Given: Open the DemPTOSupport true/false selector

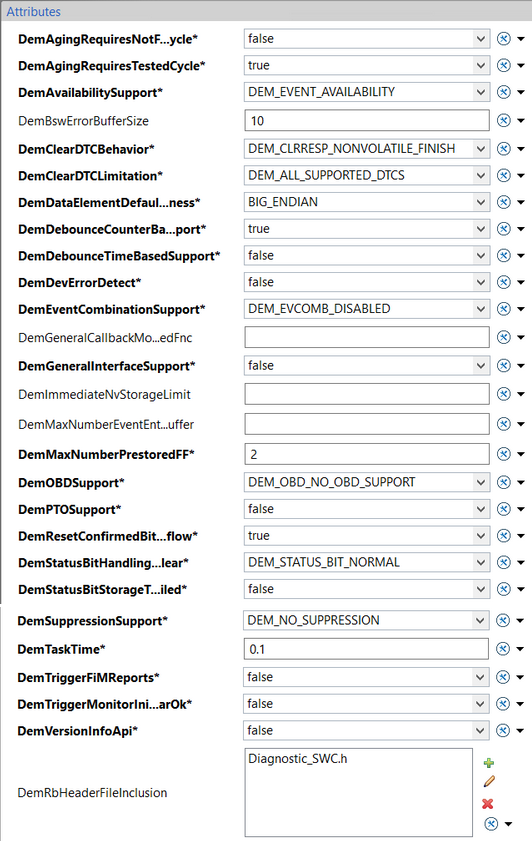Looking at the screenshot, I should [367, 509].
